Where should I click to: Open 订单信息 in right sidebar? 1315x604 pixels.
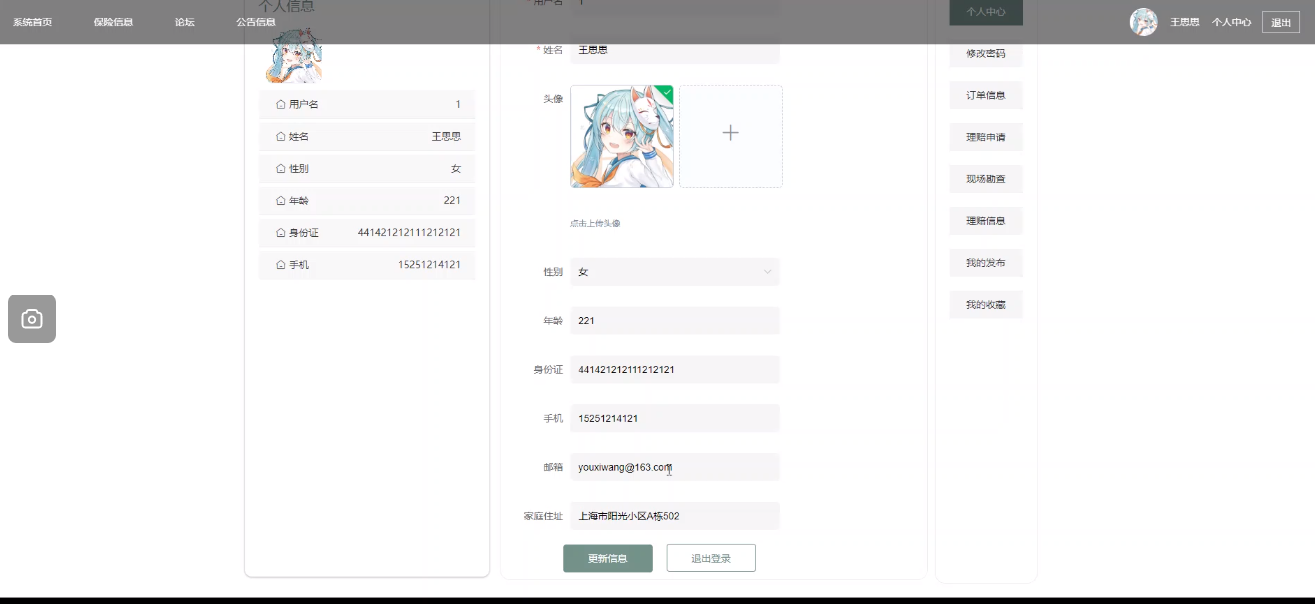click(x=986, y=95)
